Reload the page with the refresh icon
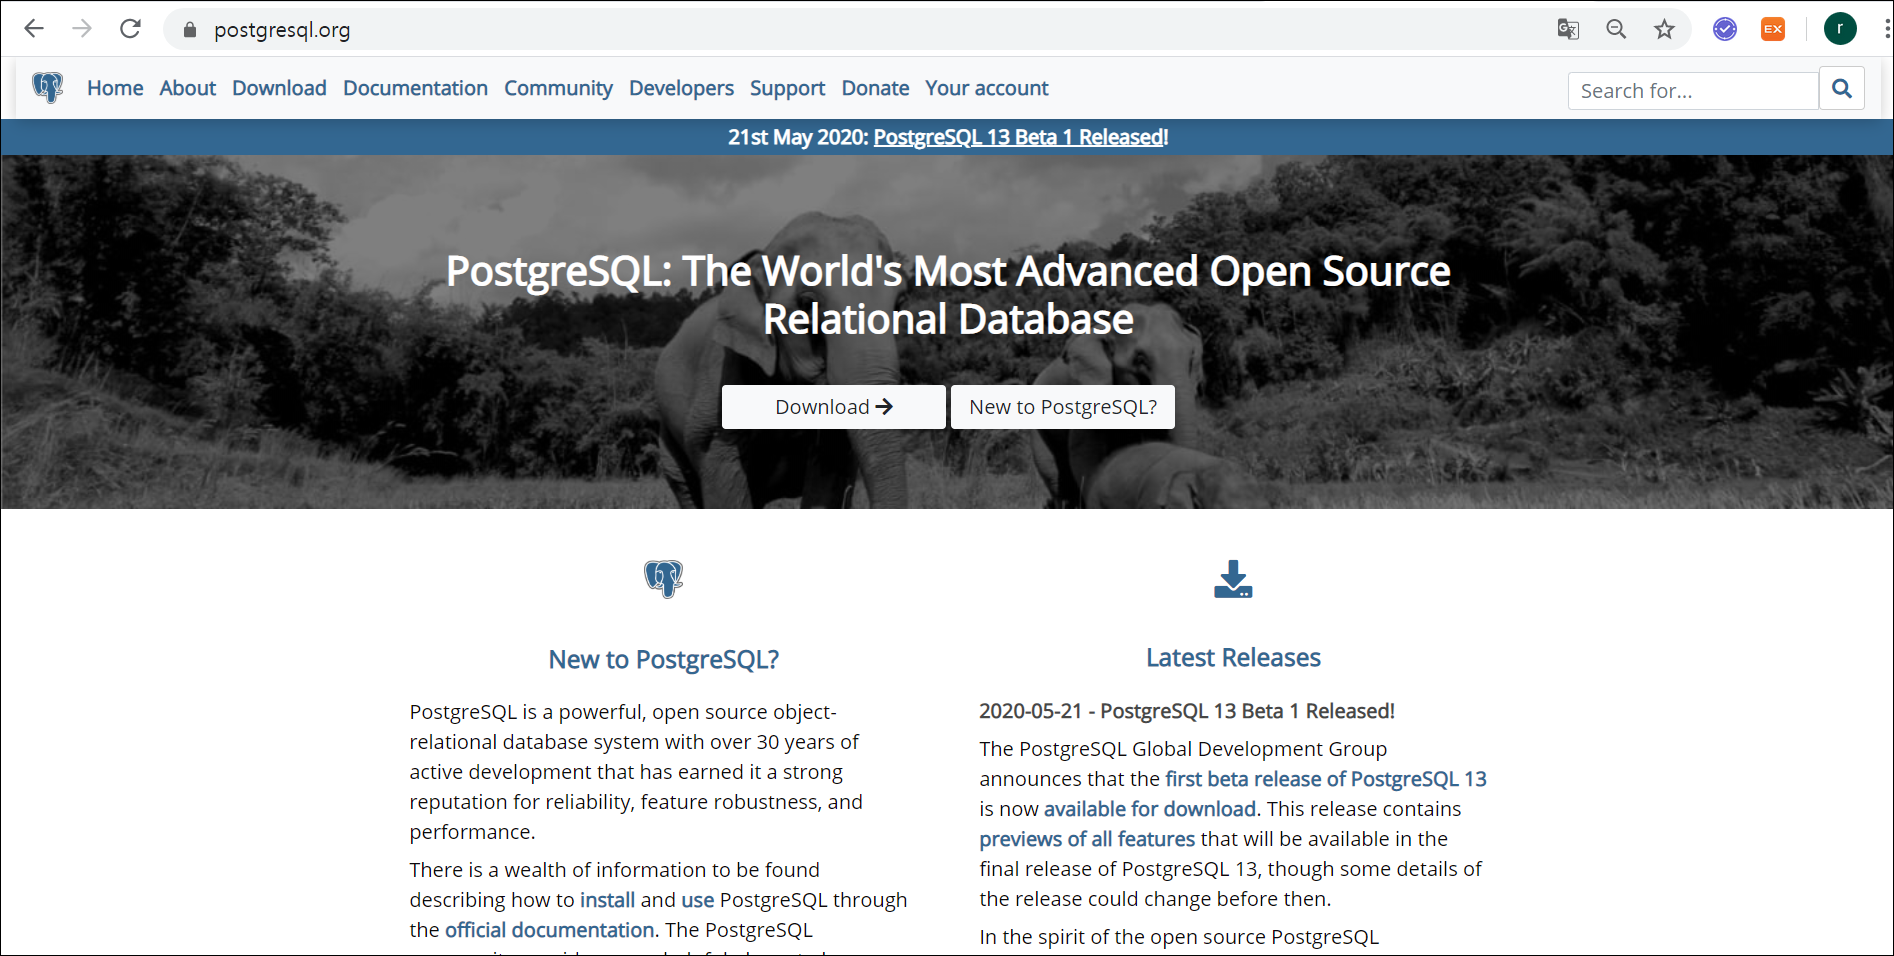 coord(130,29)
